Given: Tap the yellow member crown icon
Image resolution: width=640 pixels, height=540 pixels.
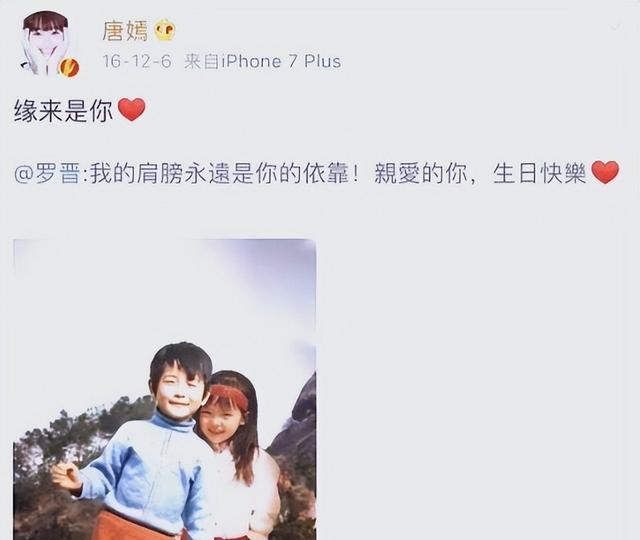Looking at the screenshot, I should [x=164, y=31].
